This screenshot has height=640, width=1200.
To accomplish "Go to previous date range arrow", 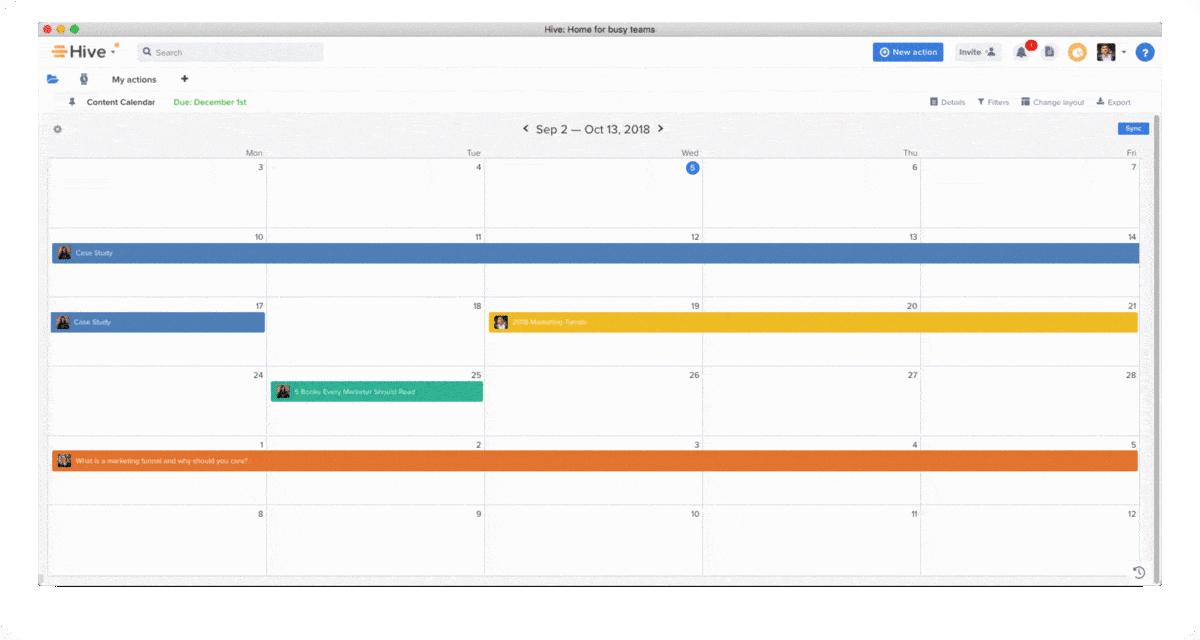I will [526, 129].
